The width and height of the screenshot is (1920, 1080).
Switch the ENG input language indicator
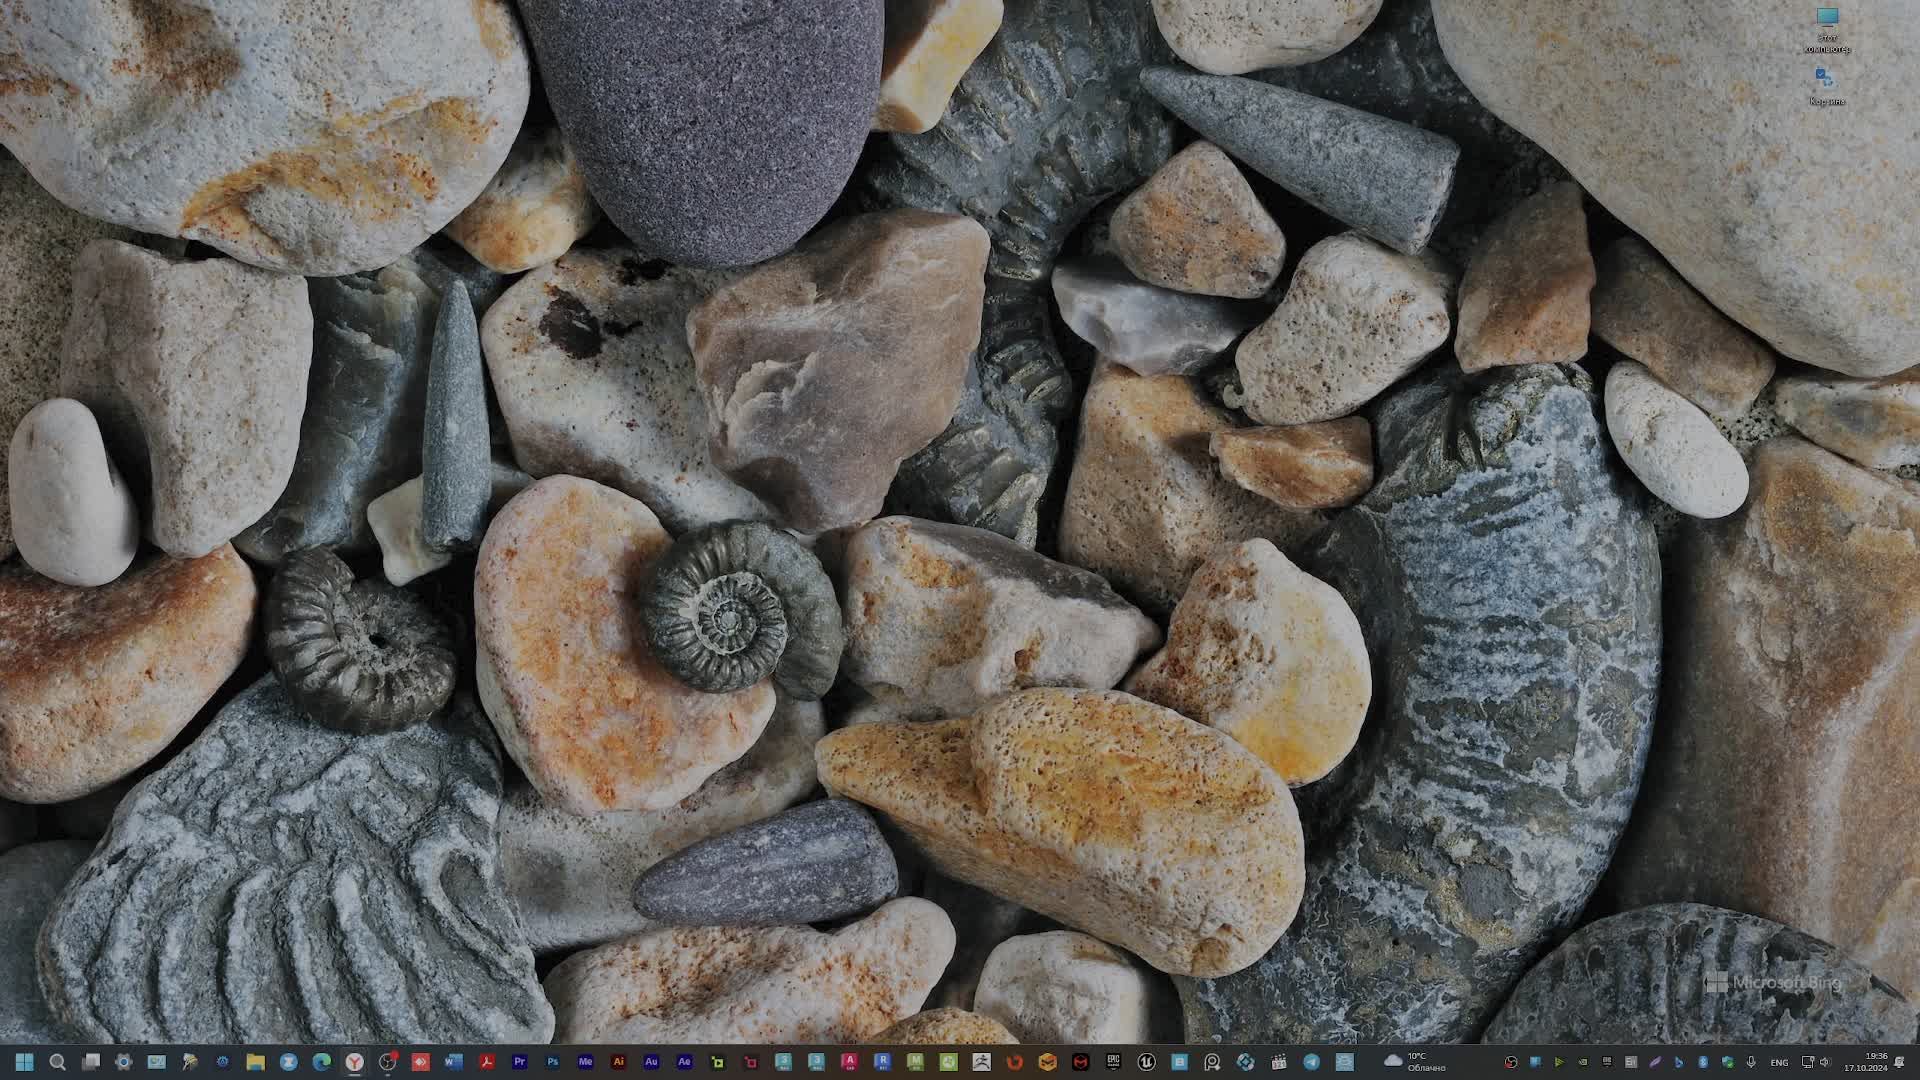tap(1779, 1062)
